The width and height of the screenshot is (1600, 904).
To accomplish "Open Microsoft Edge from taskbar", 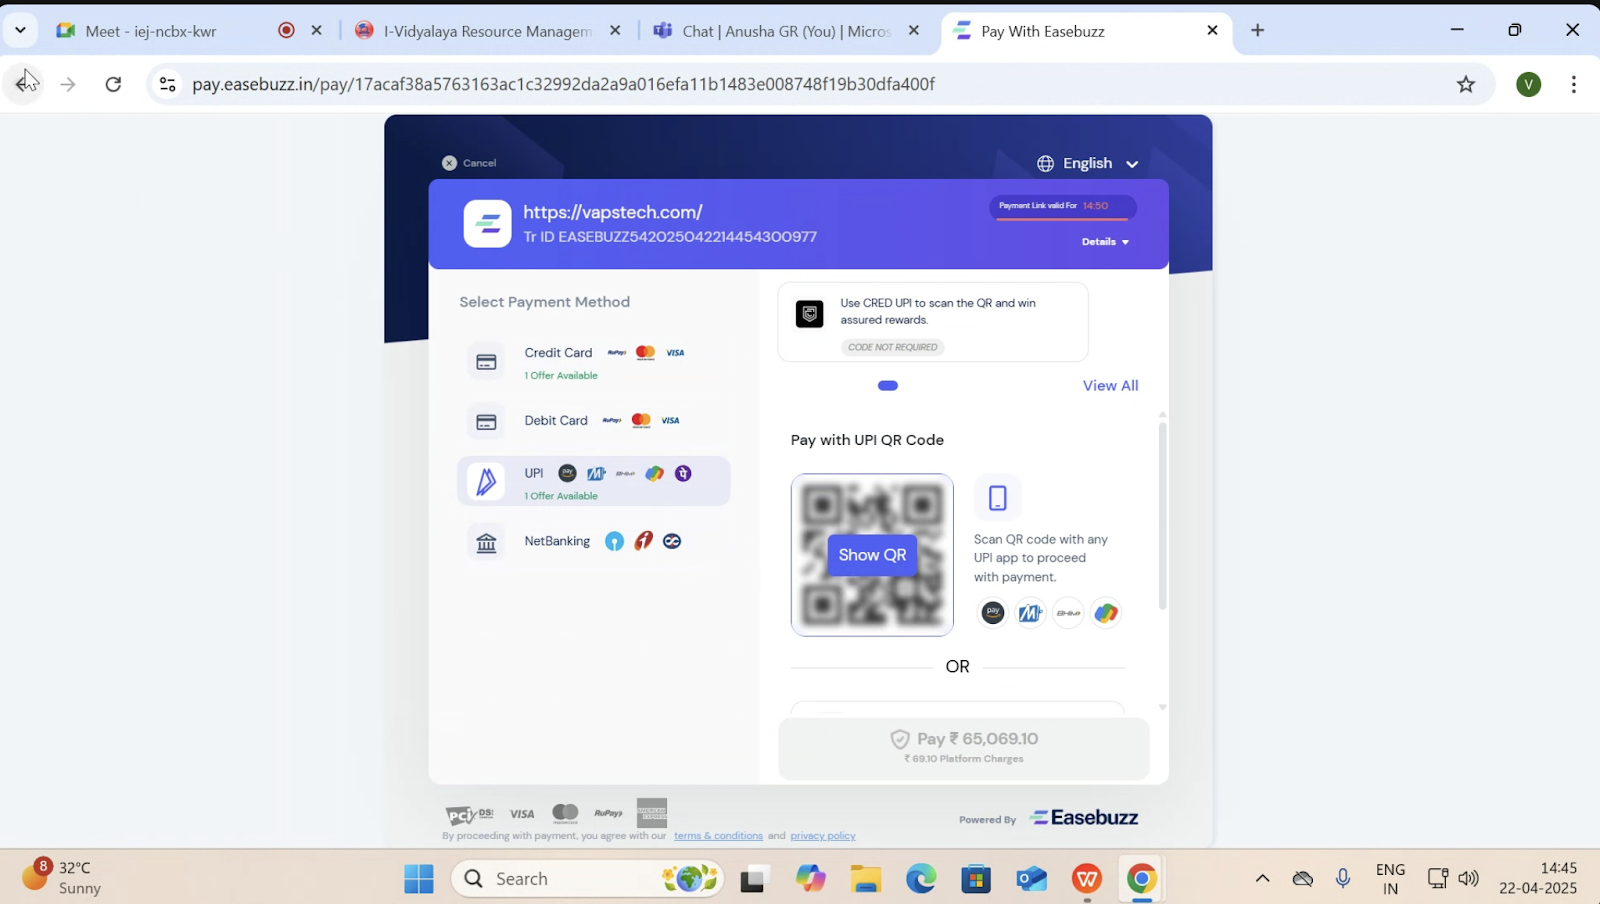I will coord(921,879).
